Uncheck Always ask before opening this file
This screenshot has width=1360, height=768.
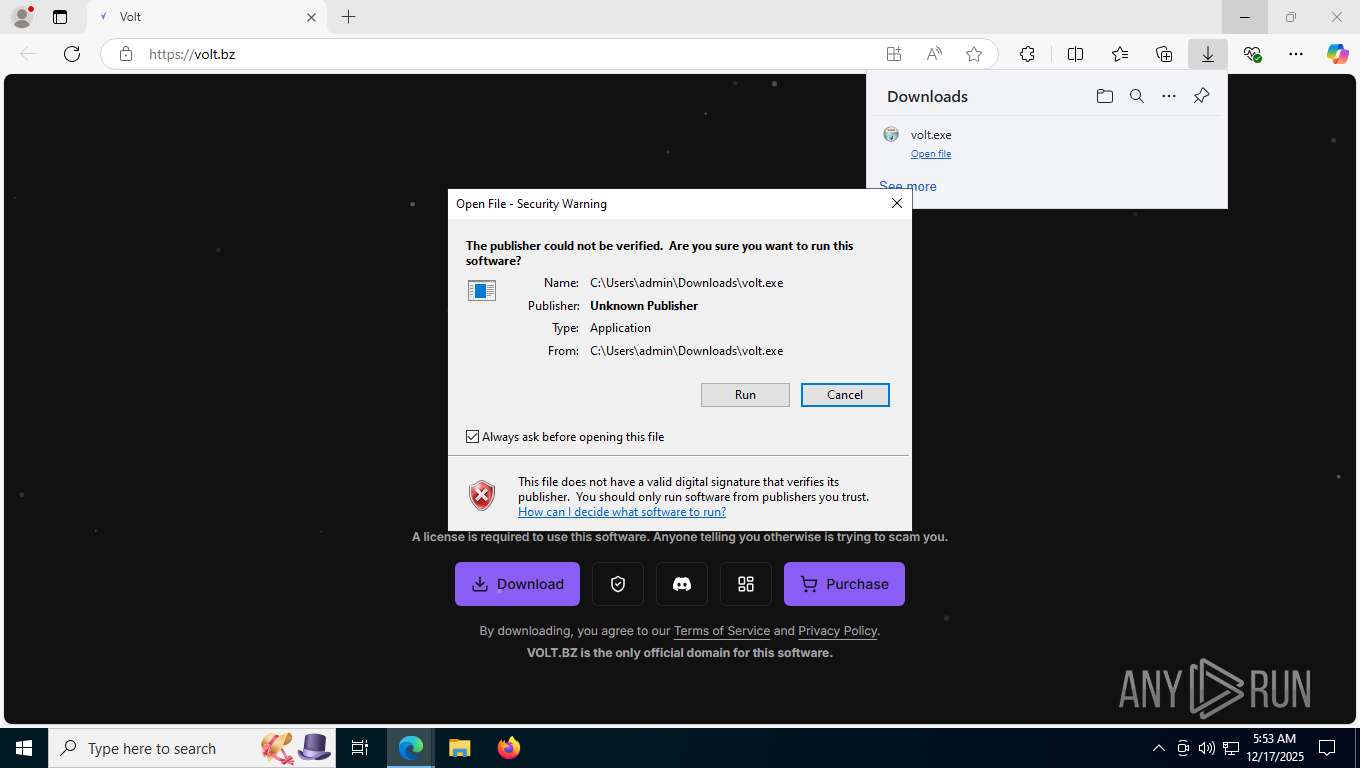point(472,437)
